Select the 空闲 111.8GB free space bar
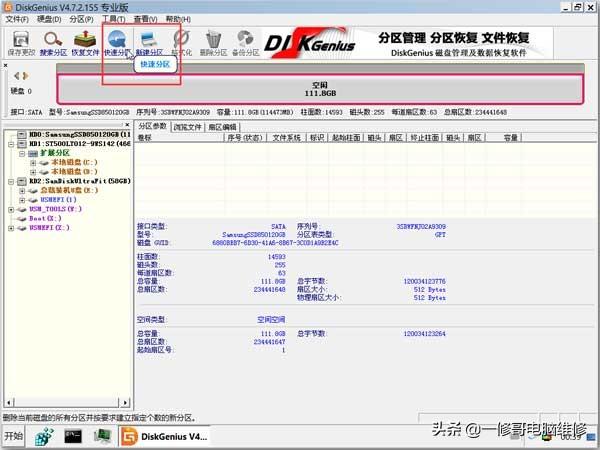This screenshot has width=600, height=450. click(320, 89)
